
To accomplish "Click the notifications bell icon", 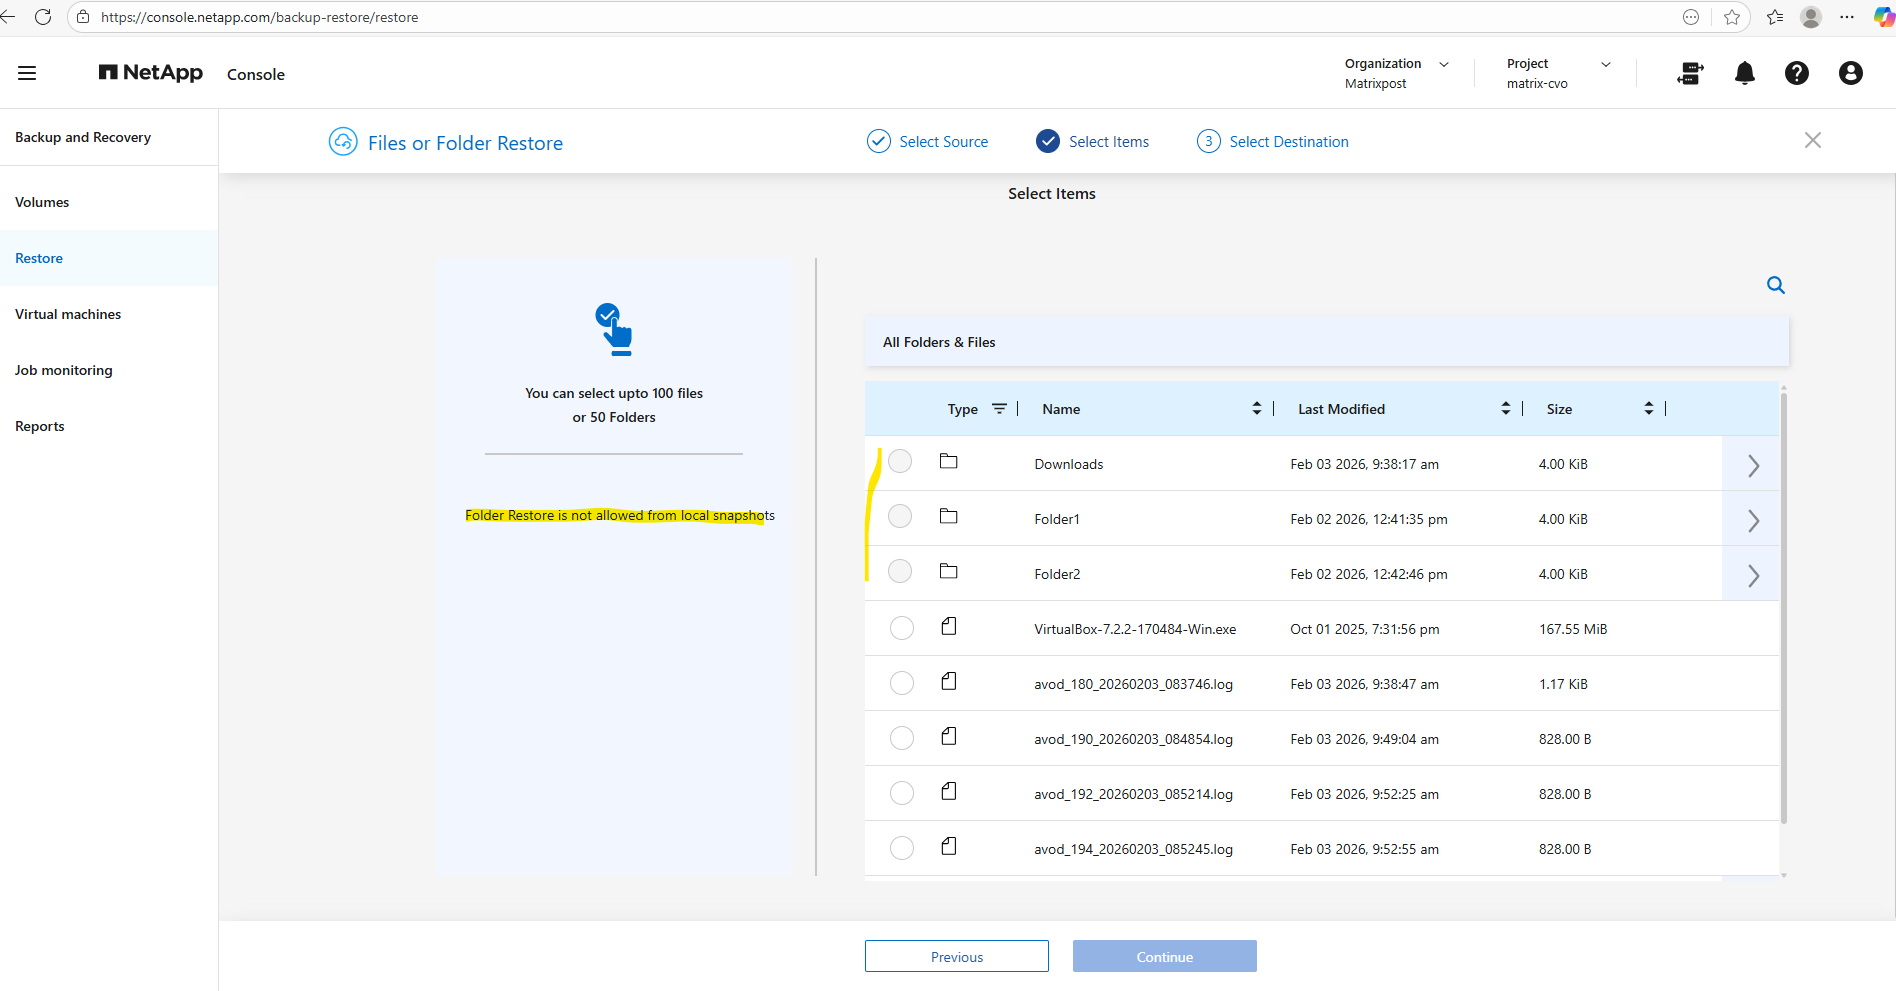I will tap(1744, 73).
